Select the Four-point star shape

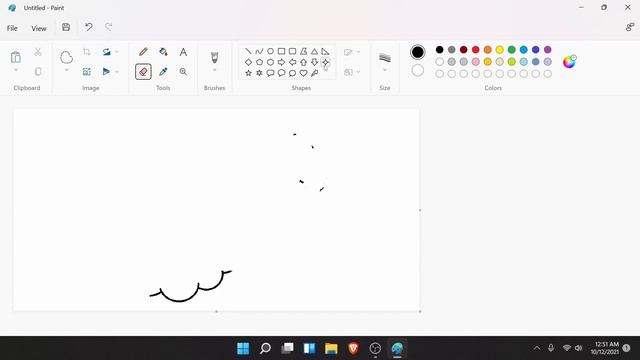[x=325, y=62]
